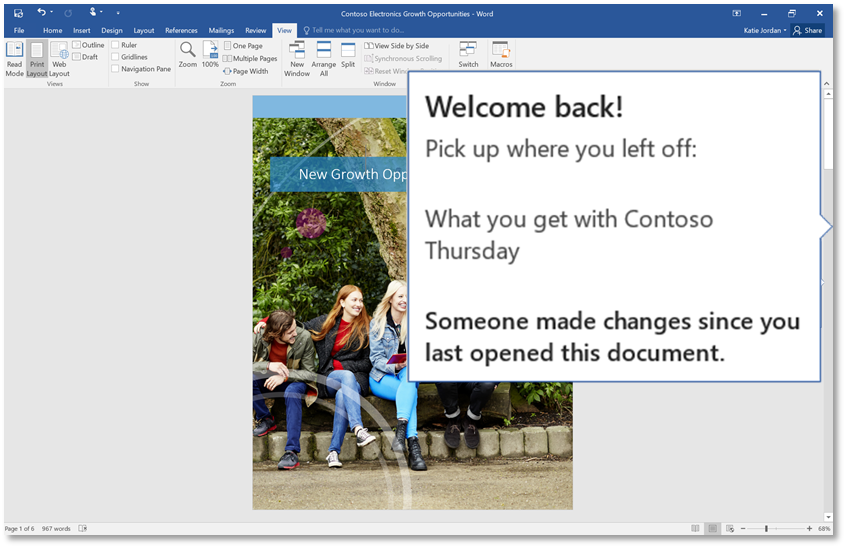The width and height of the screenshot is (846, 548).
Task: Click Someone made changes notification text
Action: tap(612, 337)
